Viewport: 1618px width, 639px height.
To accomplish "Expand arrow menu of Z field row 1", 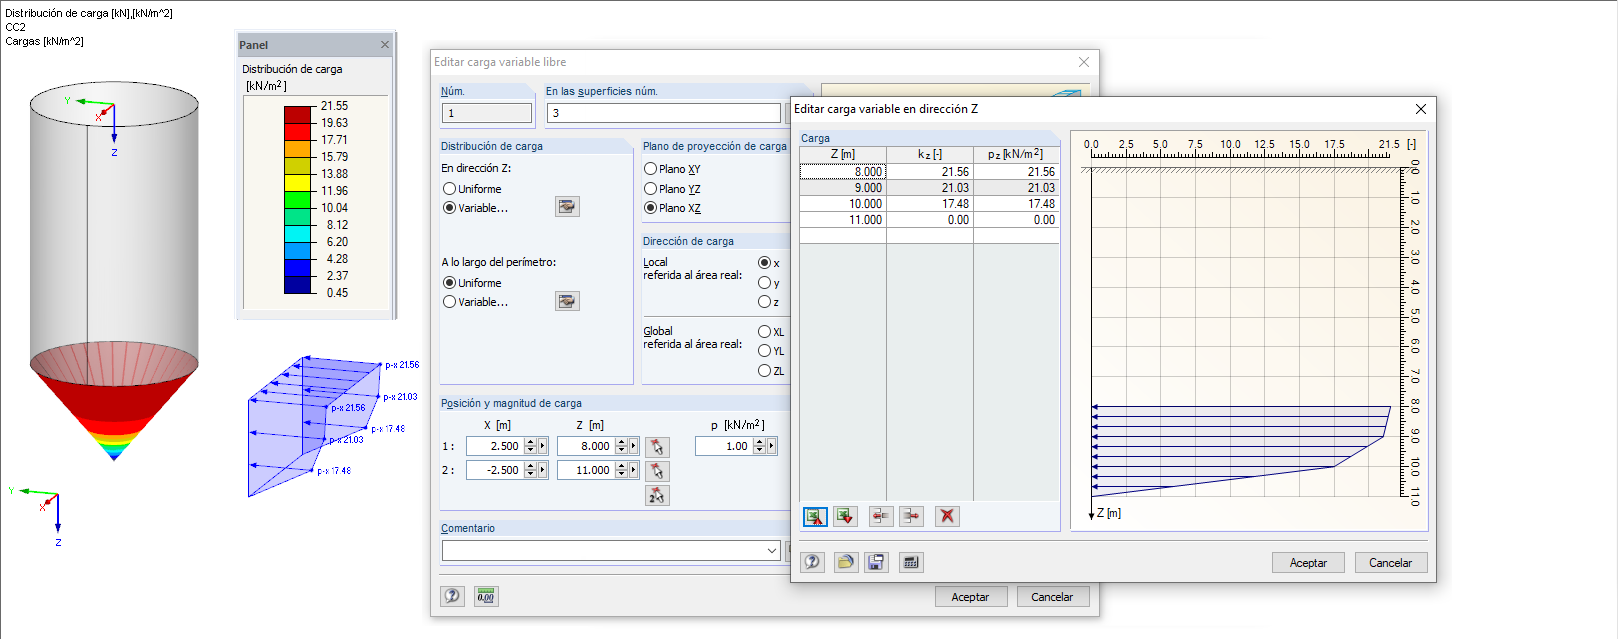I will [633, 446].
